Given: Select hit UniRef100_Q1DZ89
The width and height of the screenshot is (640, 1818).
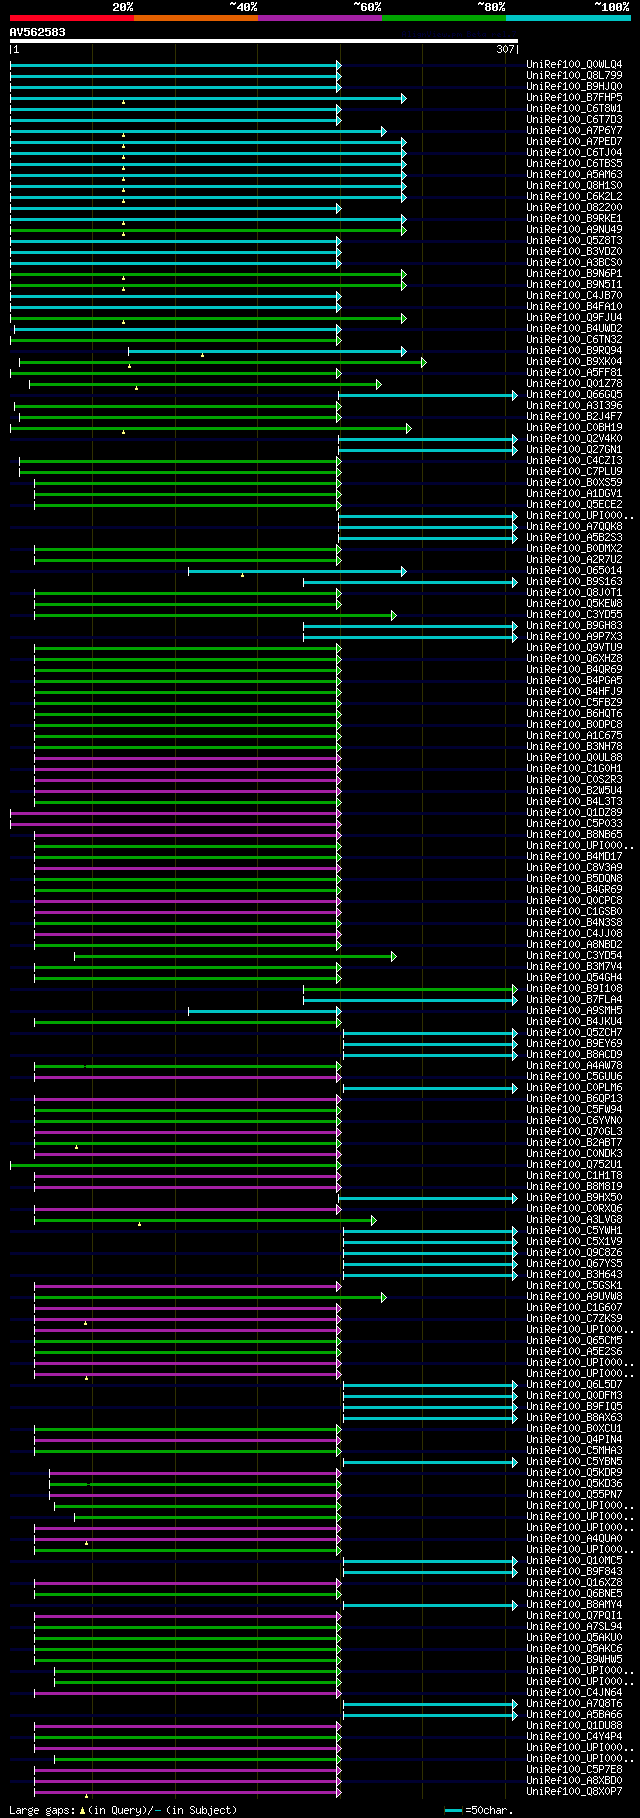Looking at the screenshot, I should (574, 813).
